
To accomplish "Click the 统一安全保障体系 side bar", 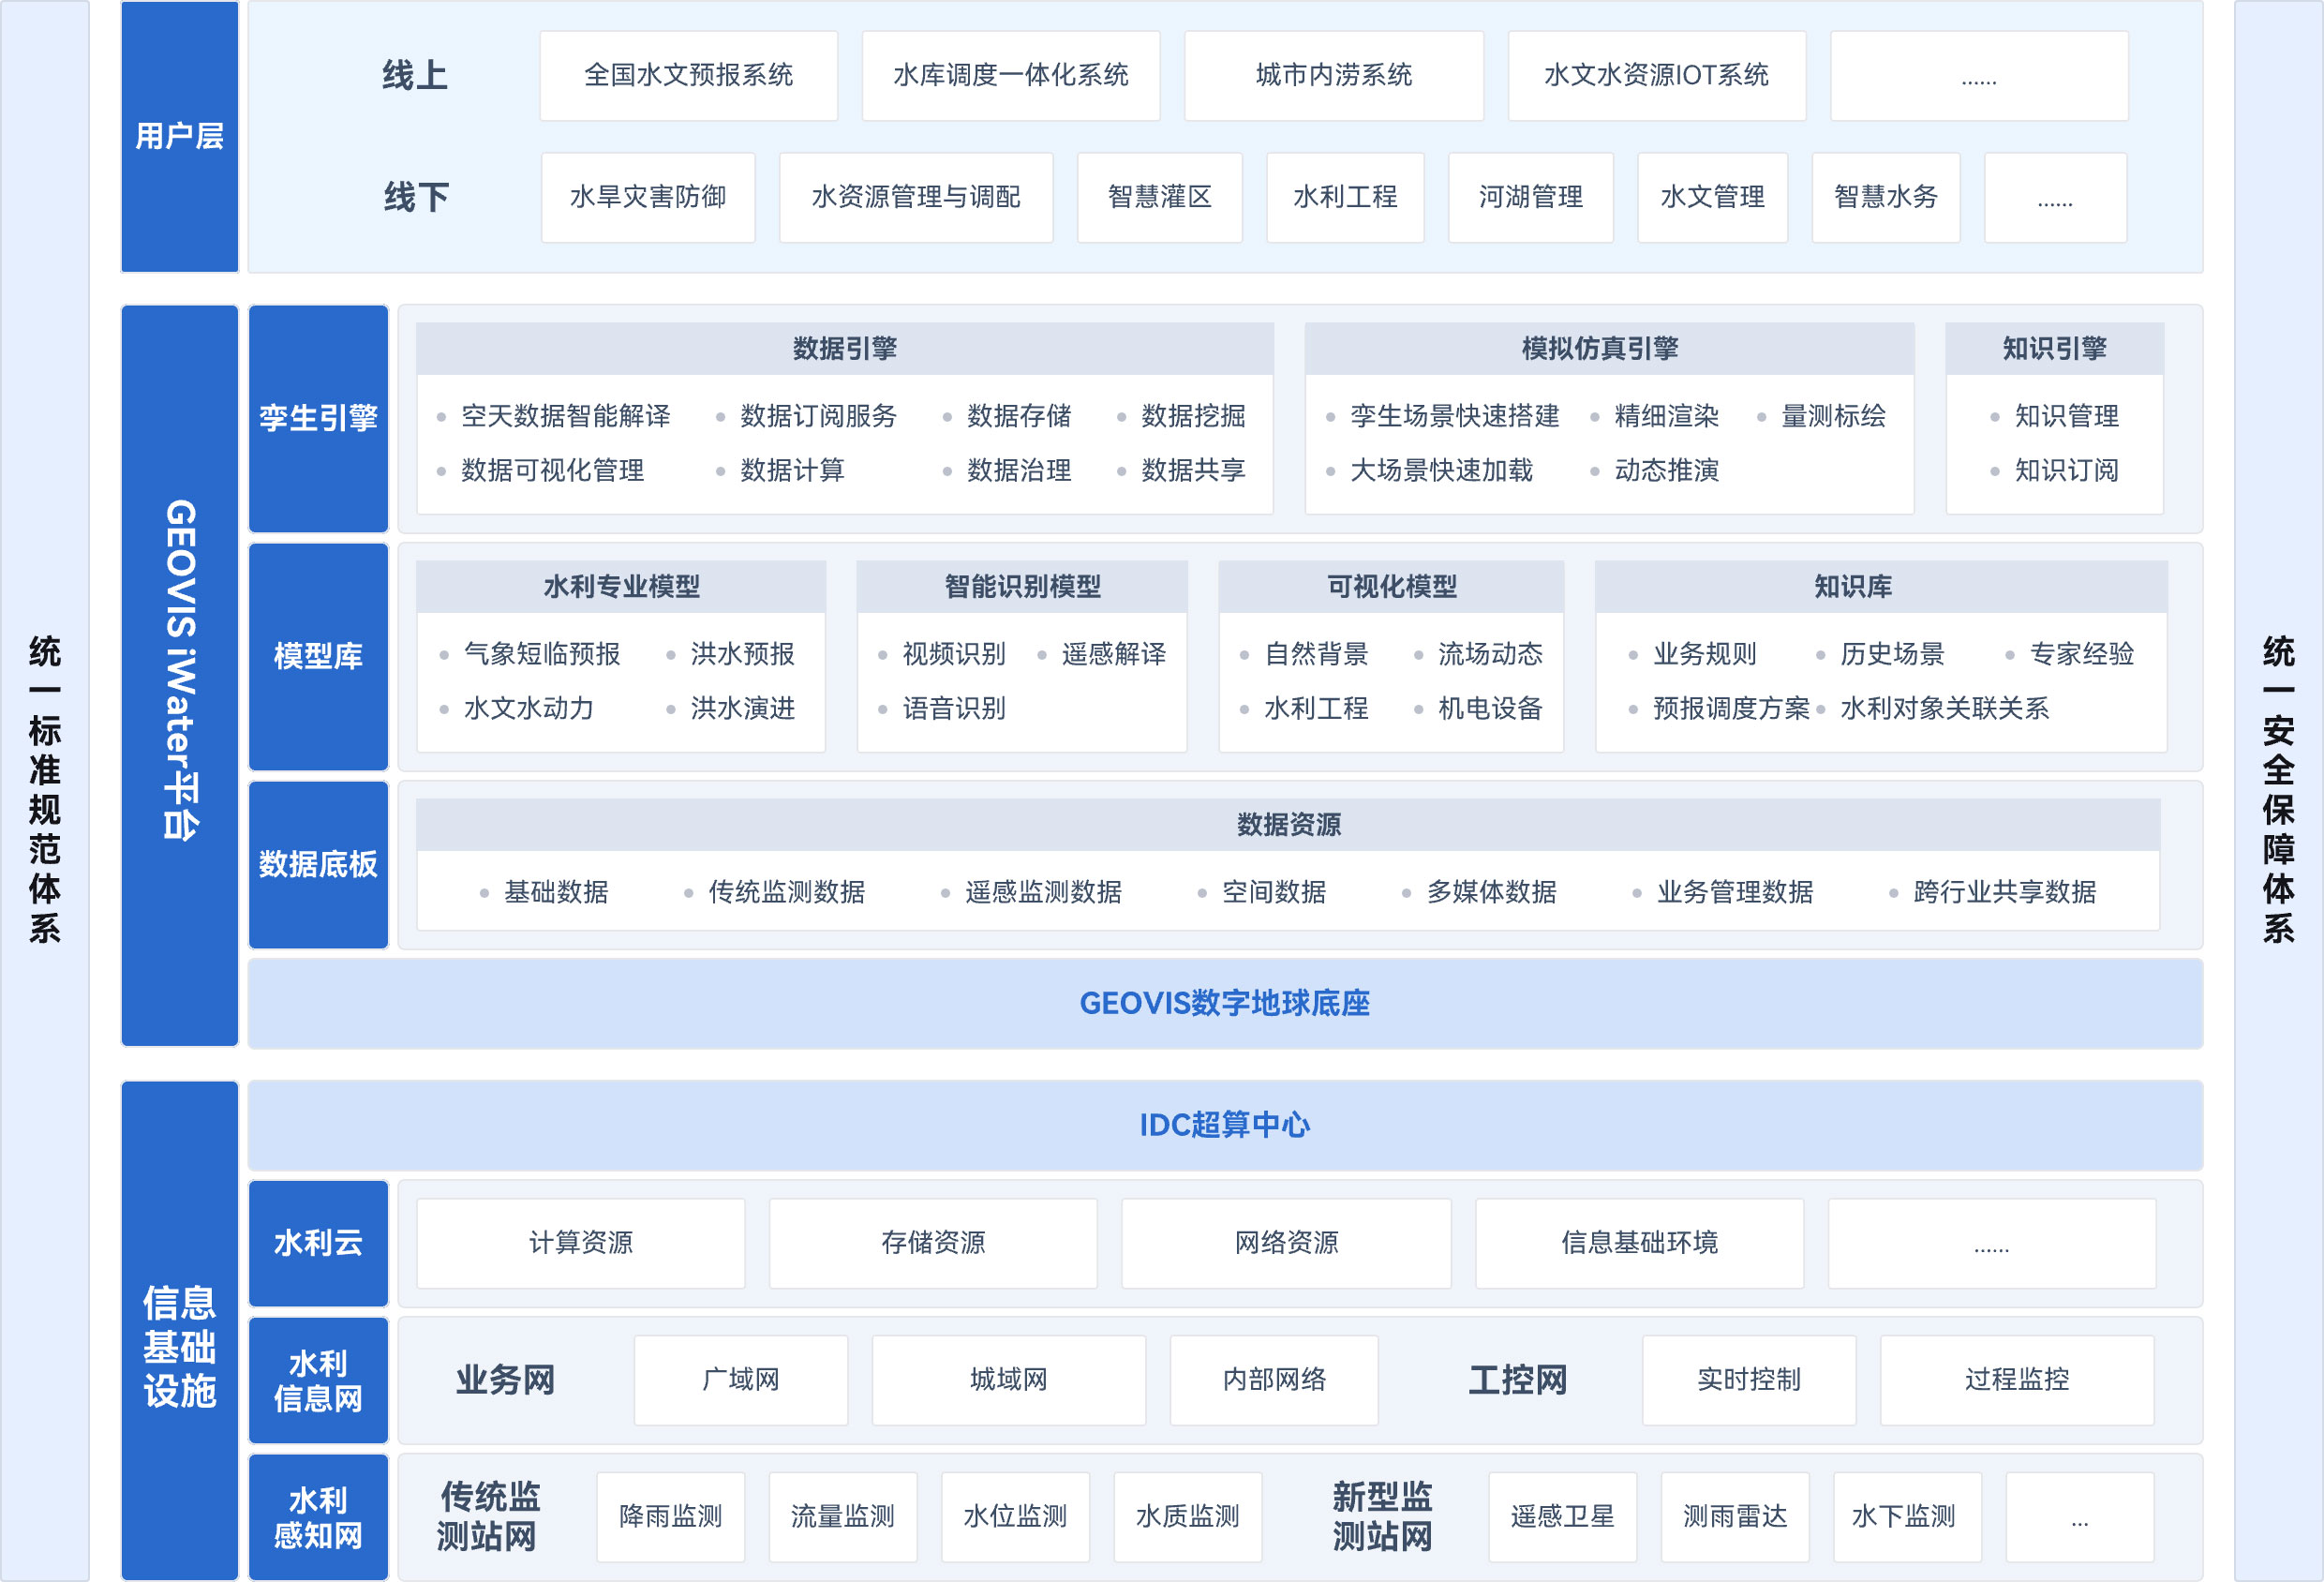I will [2278, 790].
